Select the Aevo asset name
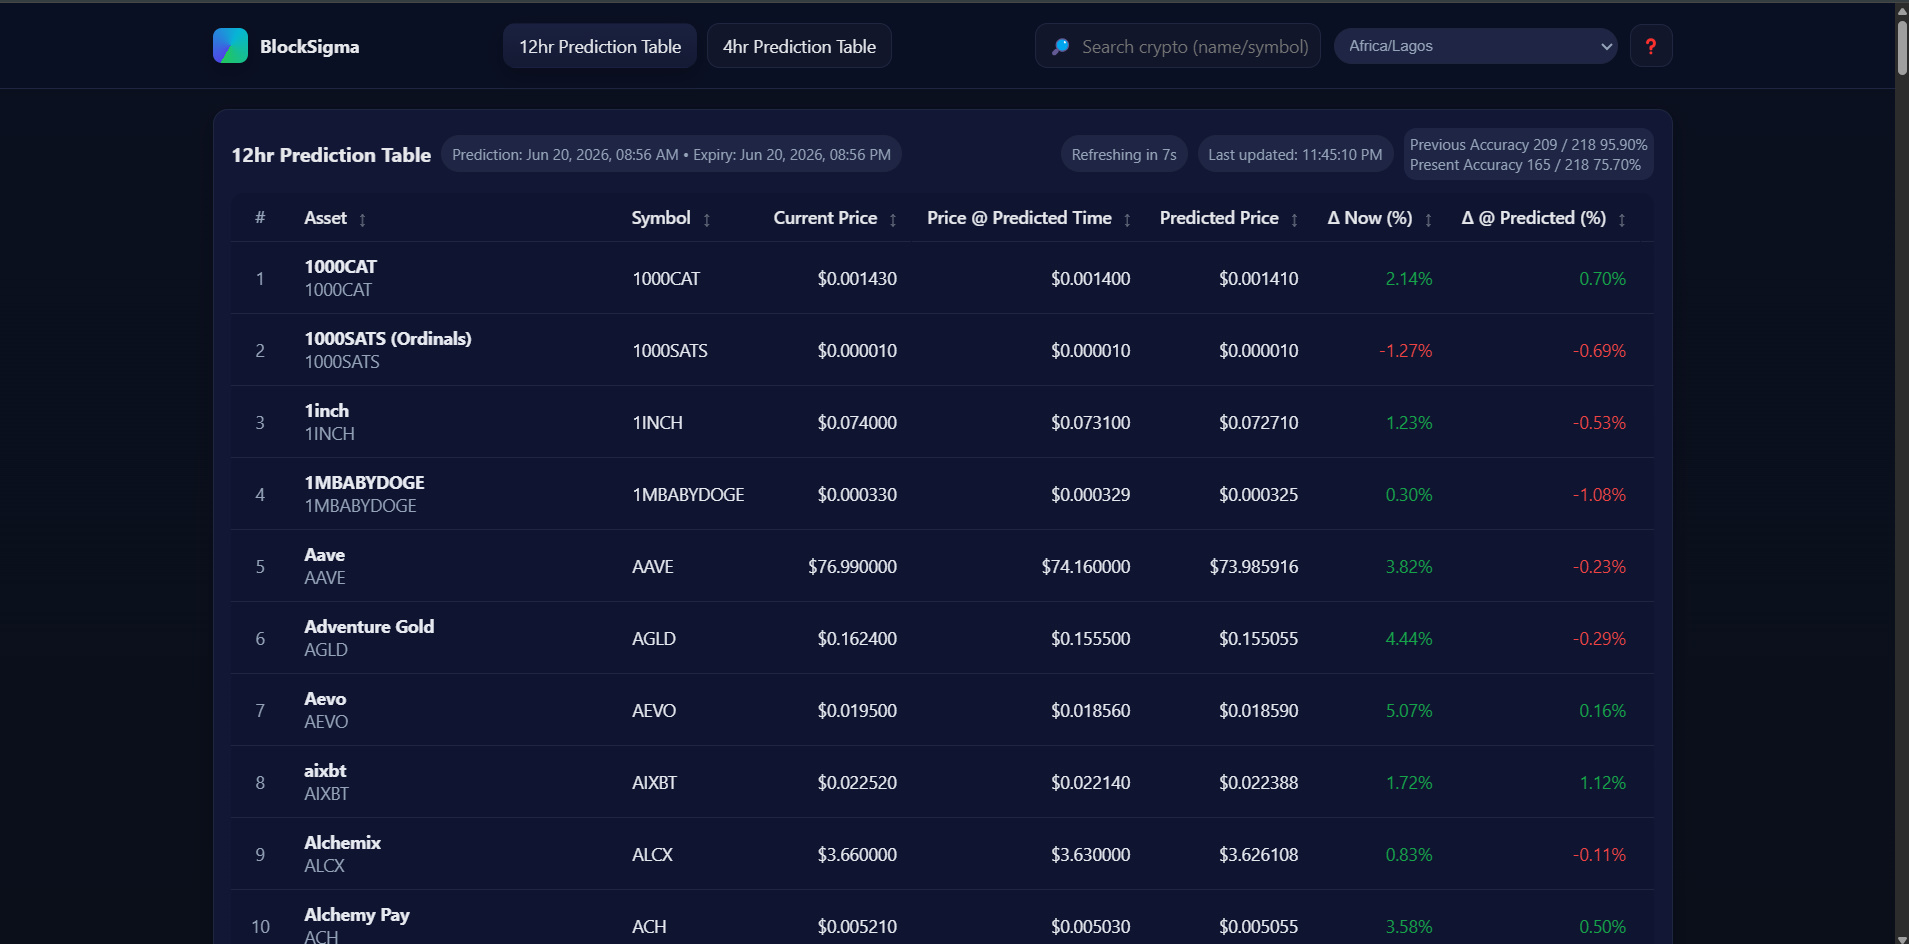Viewport: 1909px width, 944px height. (325, 698)
